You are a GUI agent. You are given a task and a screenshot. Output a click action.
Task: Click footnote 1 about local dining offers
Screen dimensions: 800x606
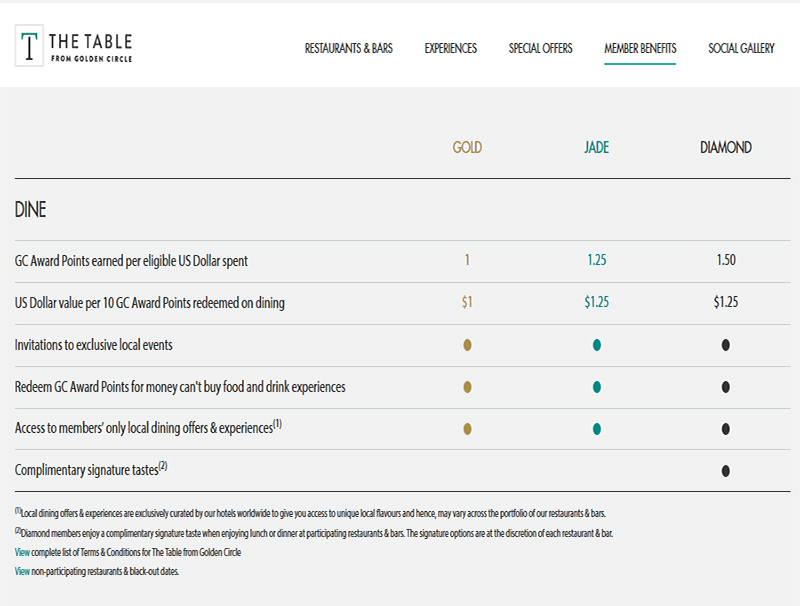[310, 513]
